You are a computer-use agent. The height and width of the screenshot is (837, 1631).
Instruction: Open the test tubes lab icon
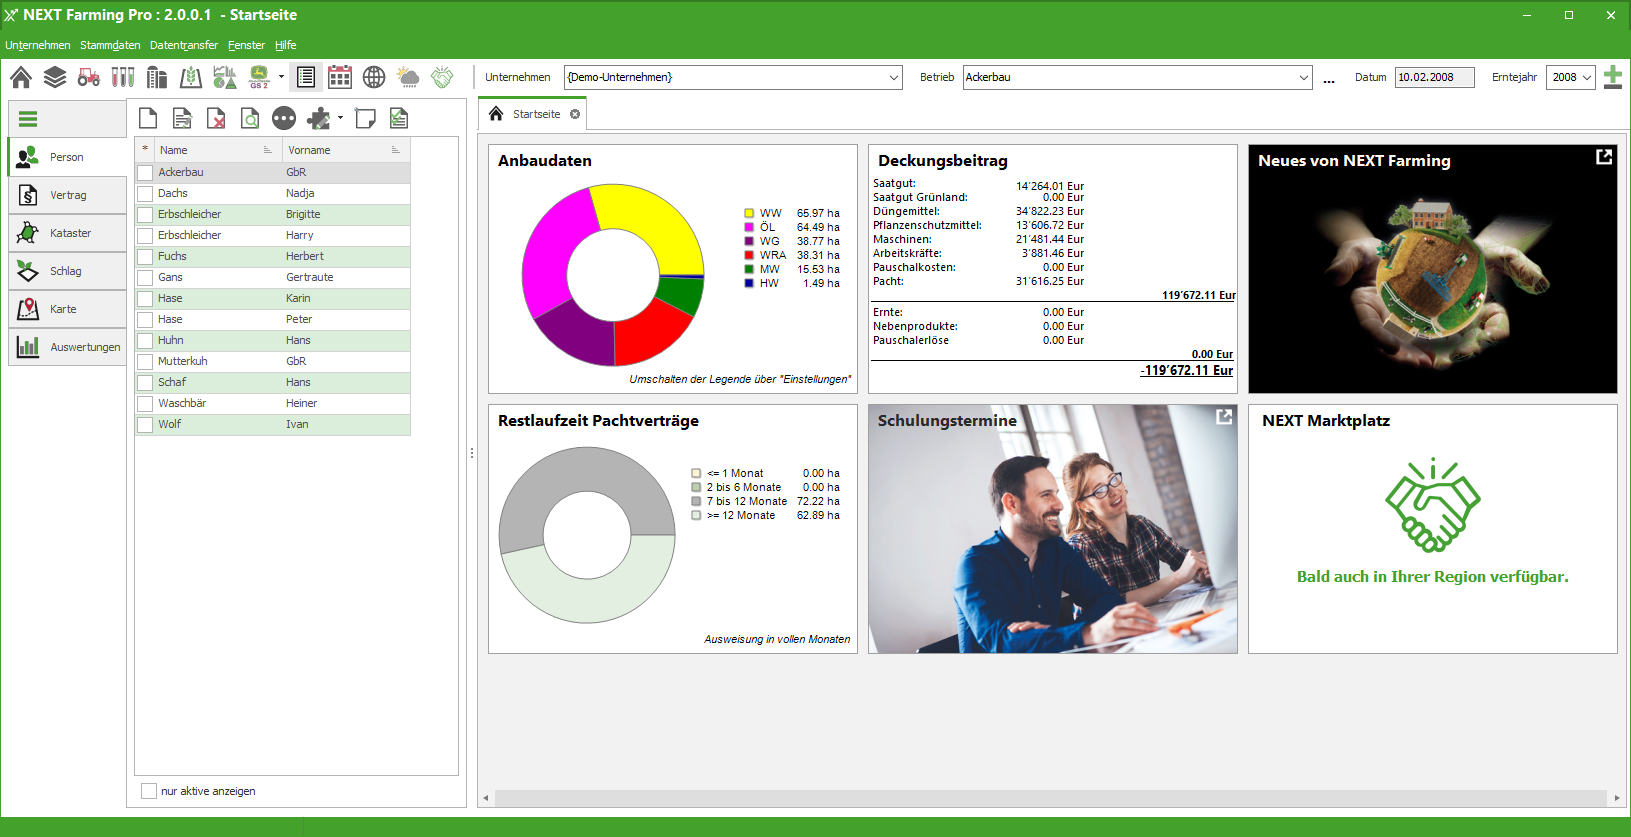point(123,77)
